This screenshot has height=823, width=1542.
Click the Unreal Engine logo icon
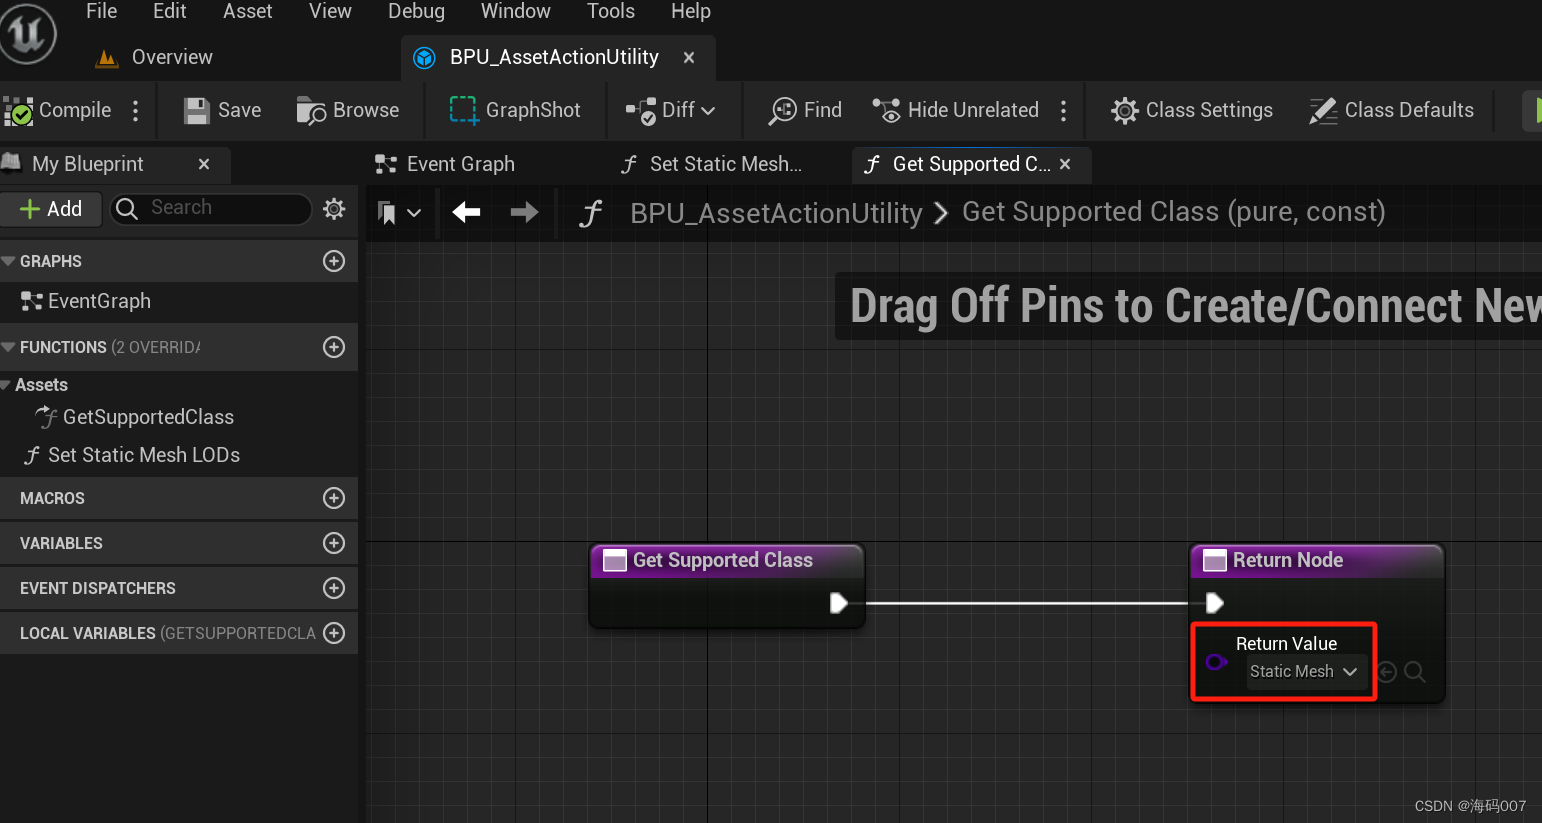[x=27, y=33]
